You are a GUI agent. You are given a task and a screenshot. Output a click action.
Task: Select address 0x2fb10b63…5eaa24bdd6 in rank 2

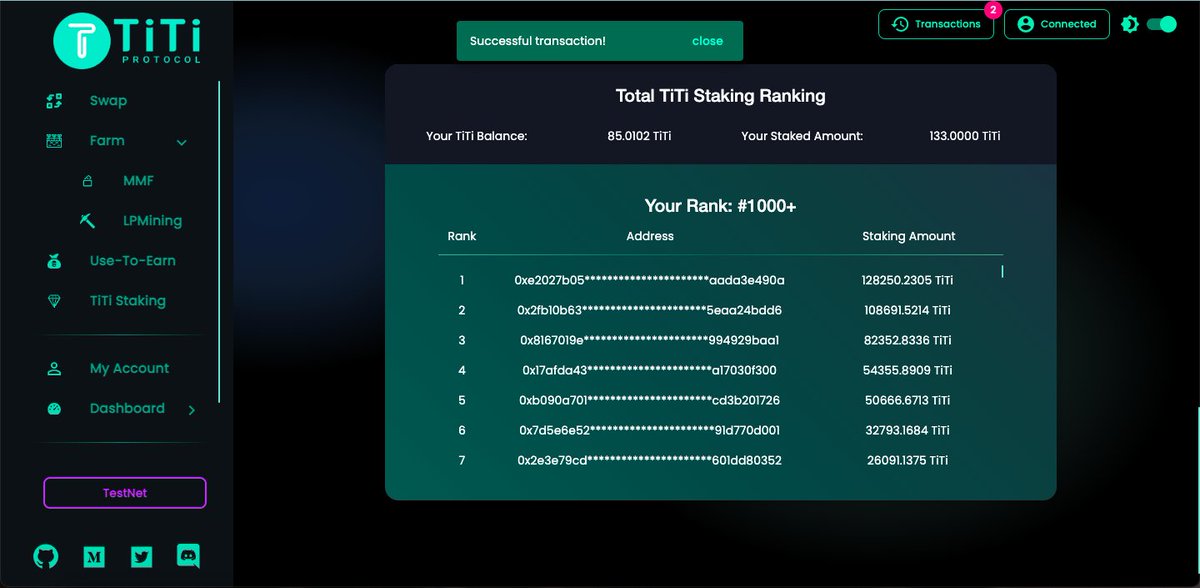click(x=650, y=310)
